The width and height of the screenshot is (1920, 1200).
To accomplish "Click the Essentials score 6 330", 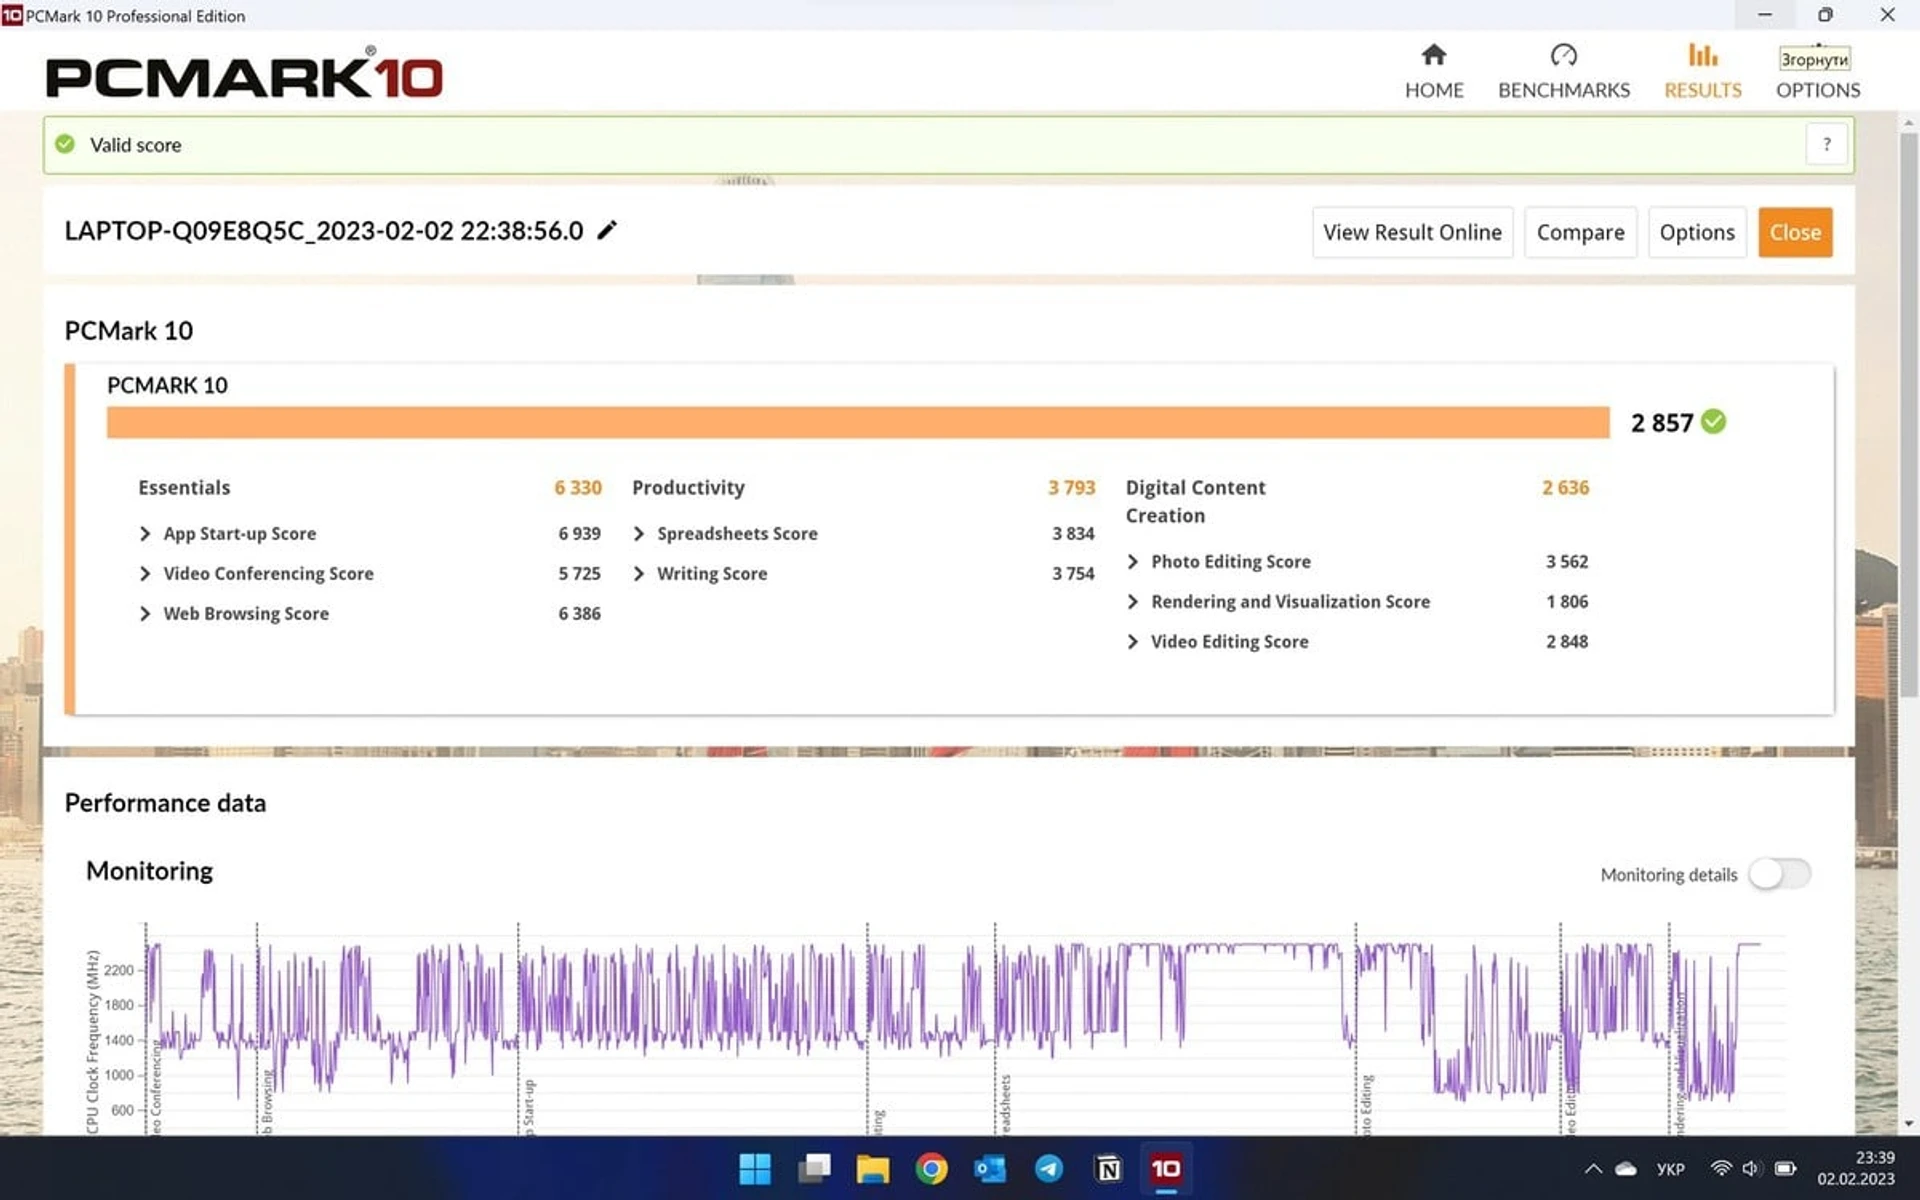I will [x=578, y=487].
